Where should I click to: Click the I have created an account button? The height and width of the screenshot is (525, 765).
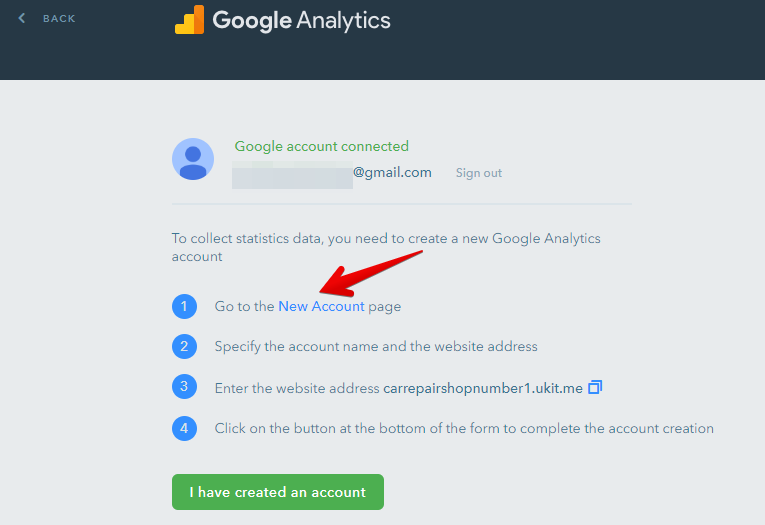tap(278, 492)
